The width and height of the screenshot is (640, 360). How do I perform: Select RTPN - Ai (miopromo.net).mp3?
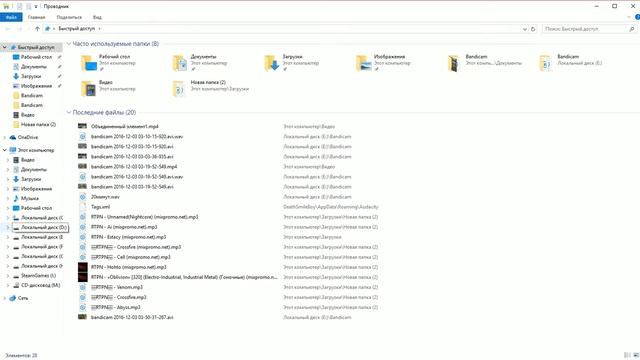click(x=124, y=227)
